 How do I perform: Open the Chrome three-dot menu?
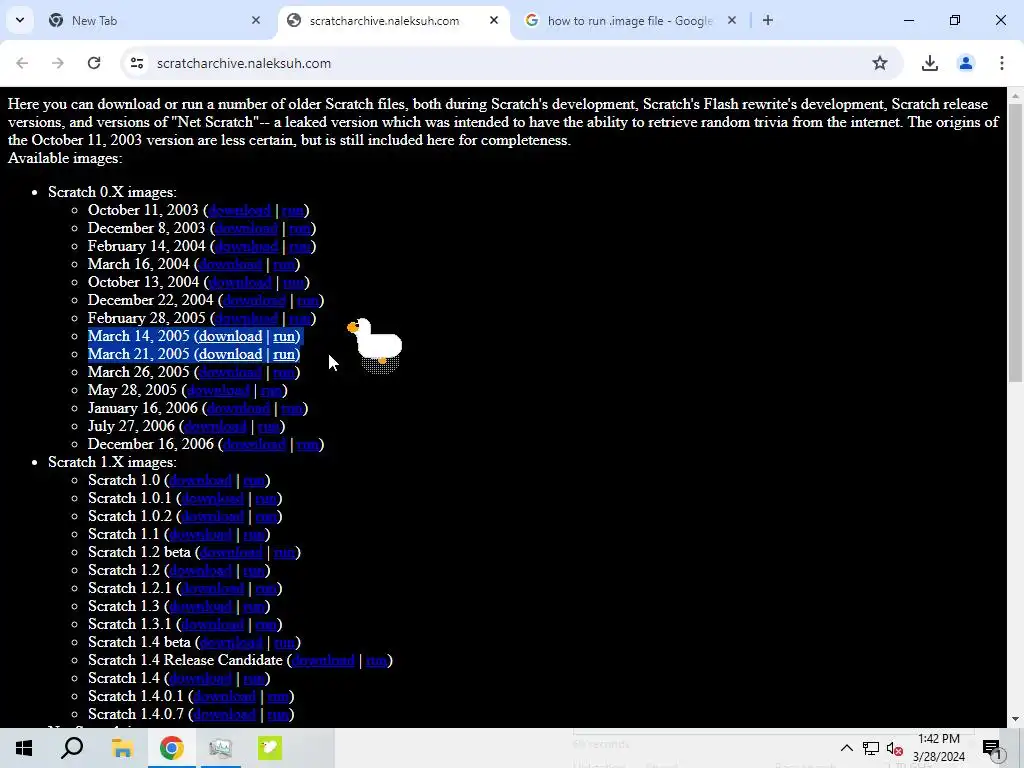tap(1001, 63)
